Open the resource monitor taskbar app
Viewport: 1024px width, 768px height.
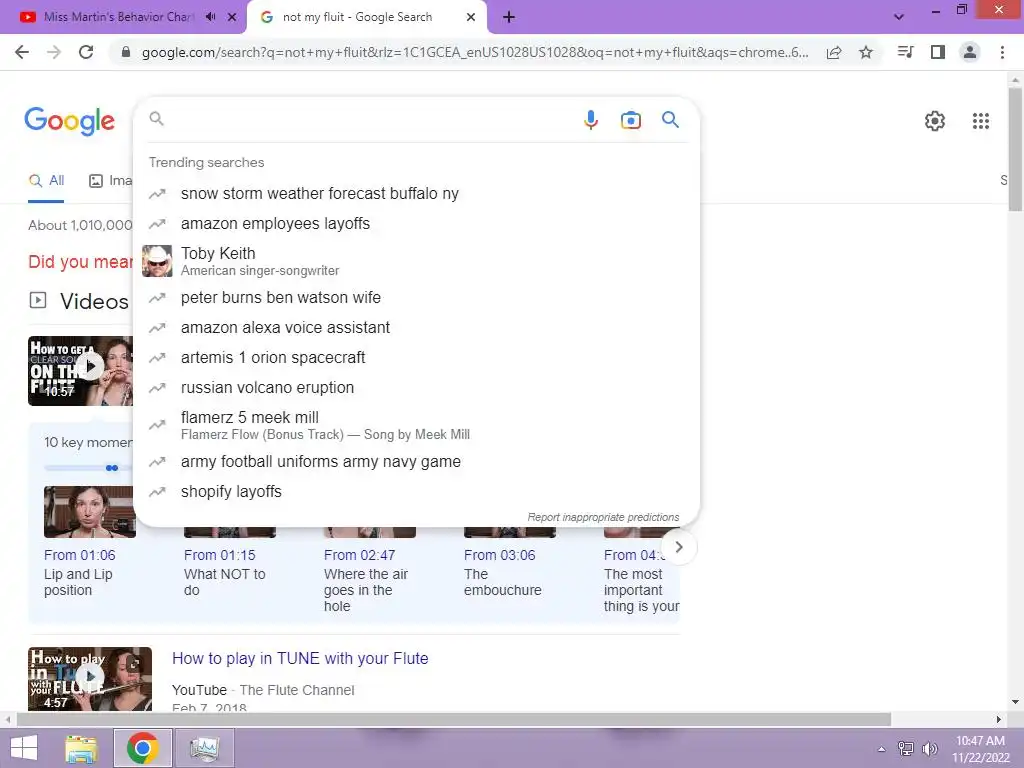click(x=204, y=748)
